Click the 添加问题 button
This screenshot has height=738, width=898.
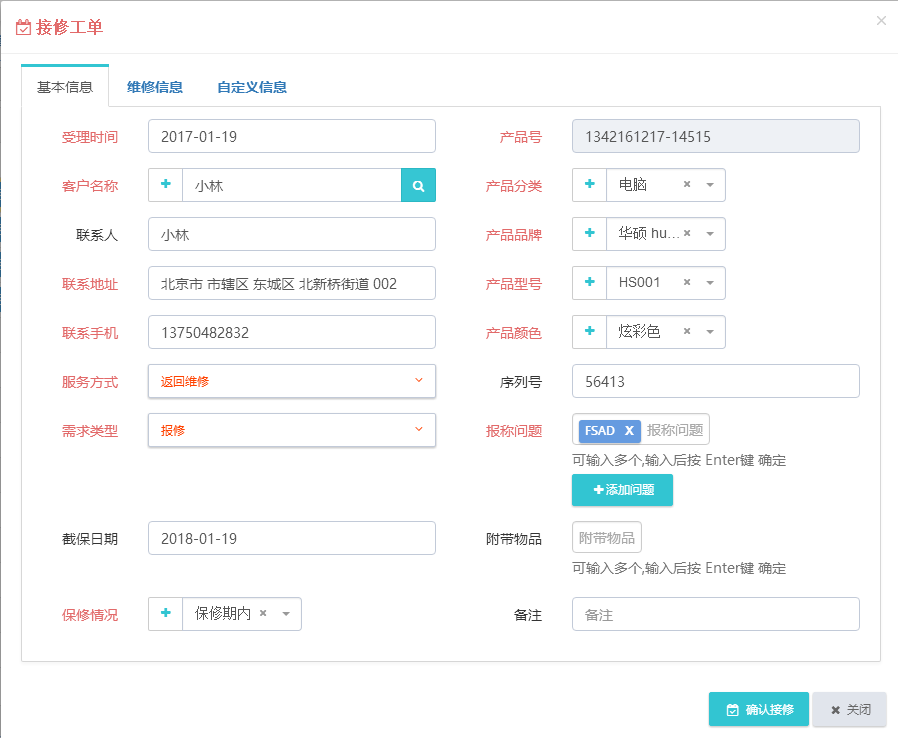(x=623, y=490)
